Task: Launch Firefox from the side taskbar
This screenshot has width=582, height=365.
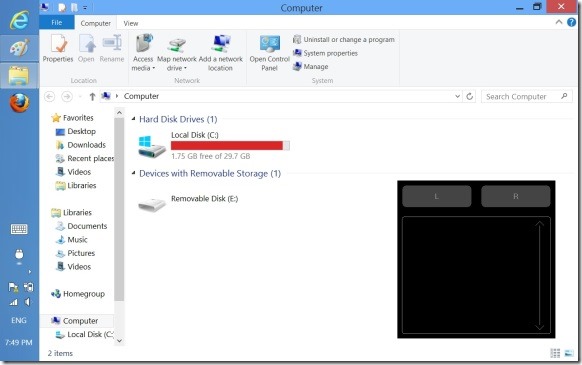Action: point(19,103)
